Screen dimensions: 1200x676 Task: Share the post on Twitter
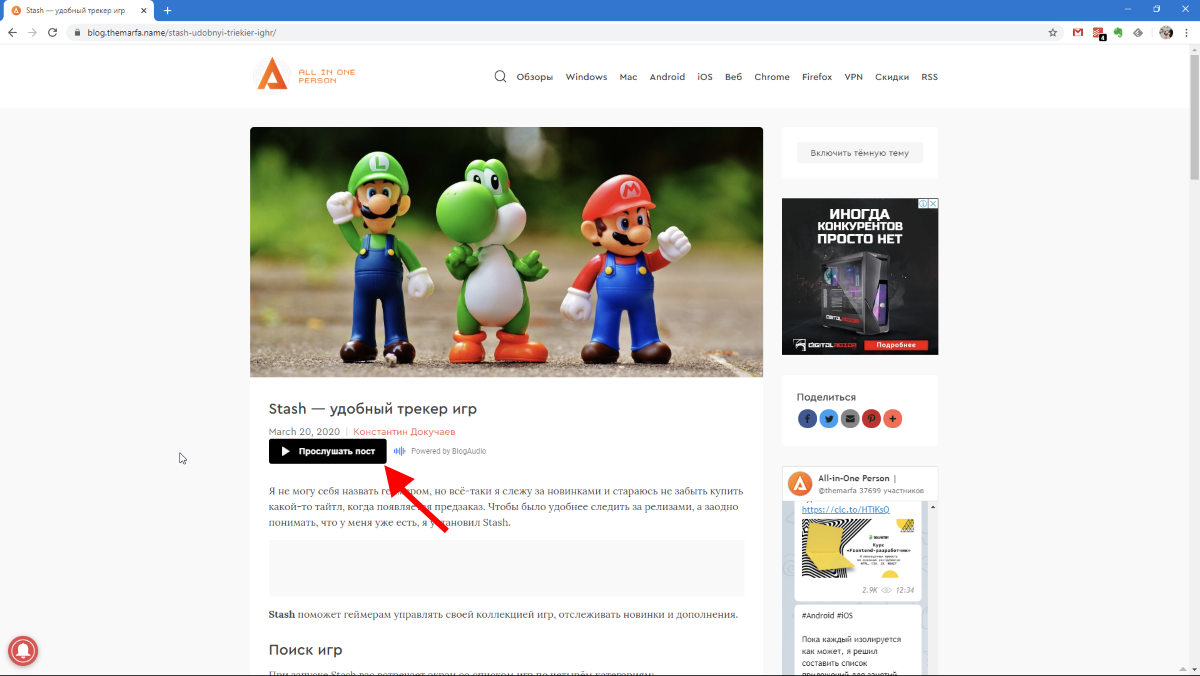pyautogui.click(x=829, y=419)
